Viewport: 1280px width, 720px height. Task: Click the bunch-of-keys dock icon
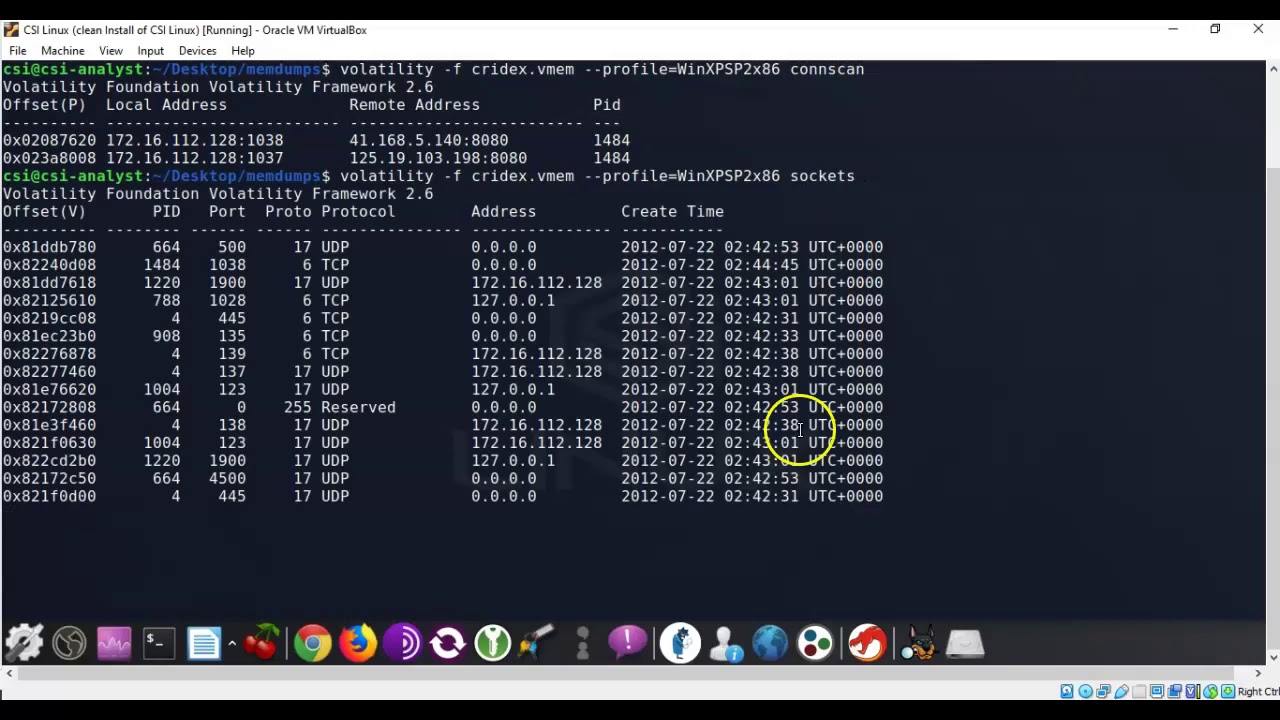pyautogui.click(x=537, y=643)
